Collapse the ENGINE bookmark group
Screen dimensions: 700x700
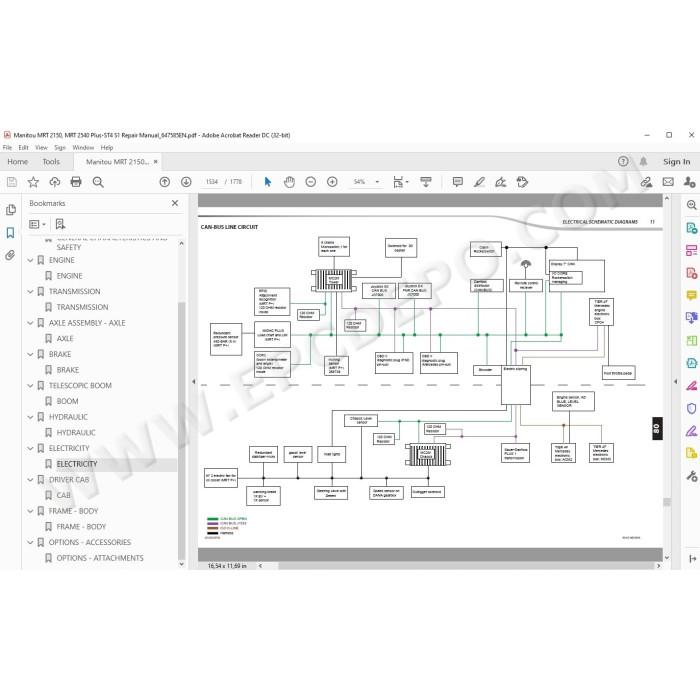(30, 260)
